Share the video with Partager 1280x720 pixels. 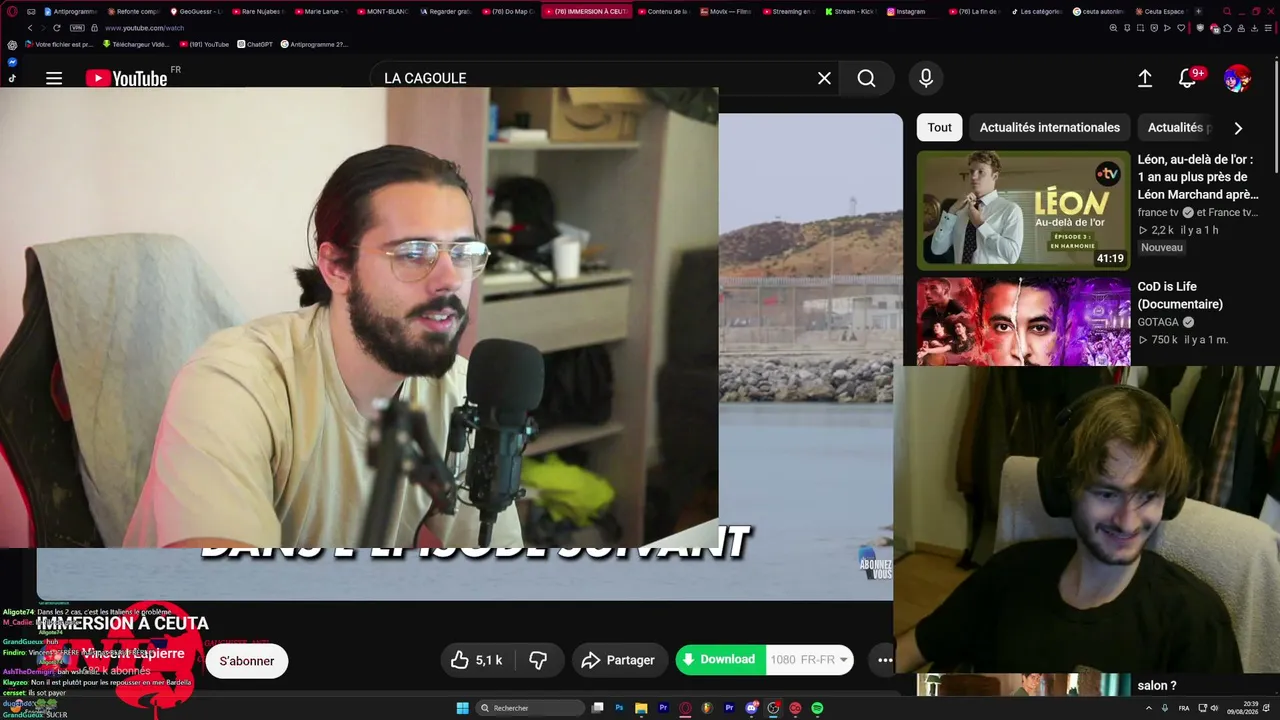[x=619, y=660]
